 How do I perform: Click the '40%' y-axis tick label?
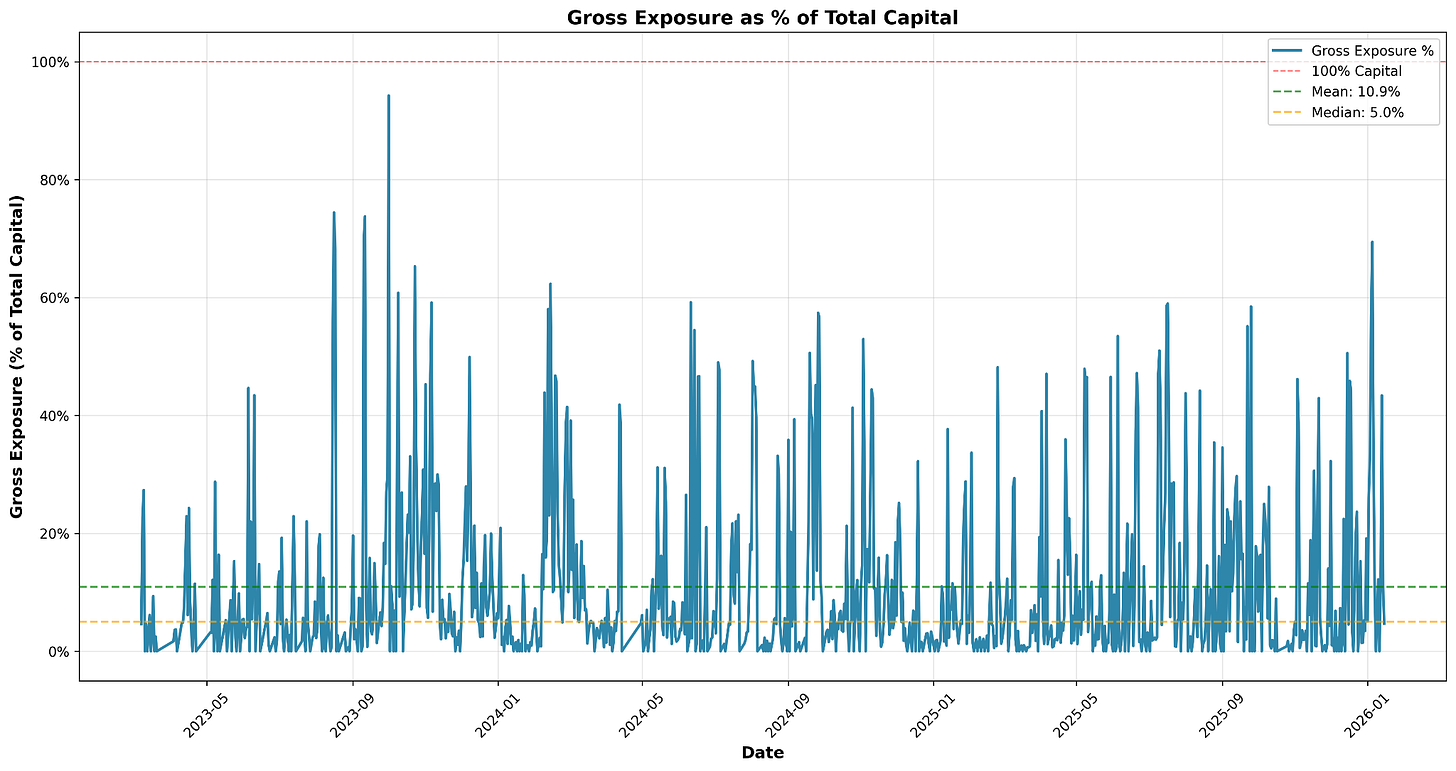click(55, 416)
